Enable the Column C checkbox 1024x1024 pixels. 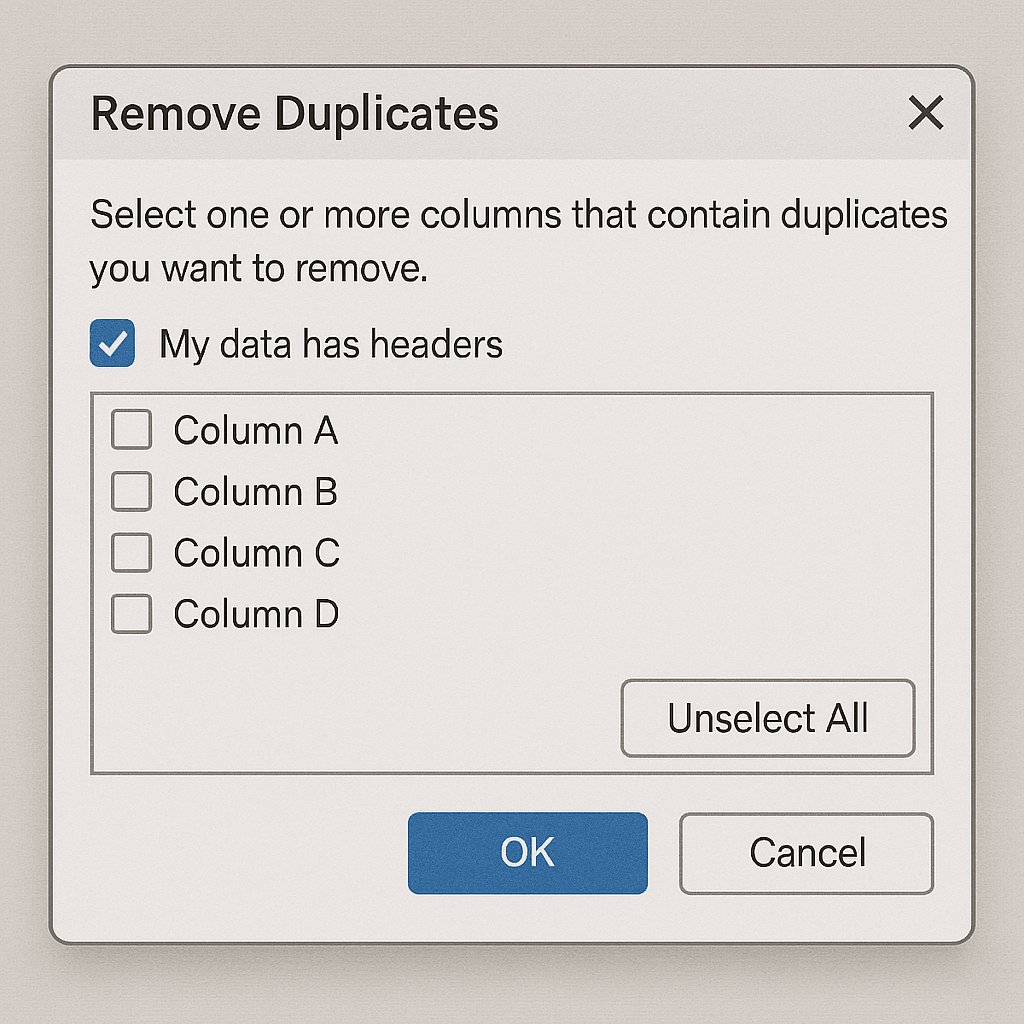coord(131,553)
